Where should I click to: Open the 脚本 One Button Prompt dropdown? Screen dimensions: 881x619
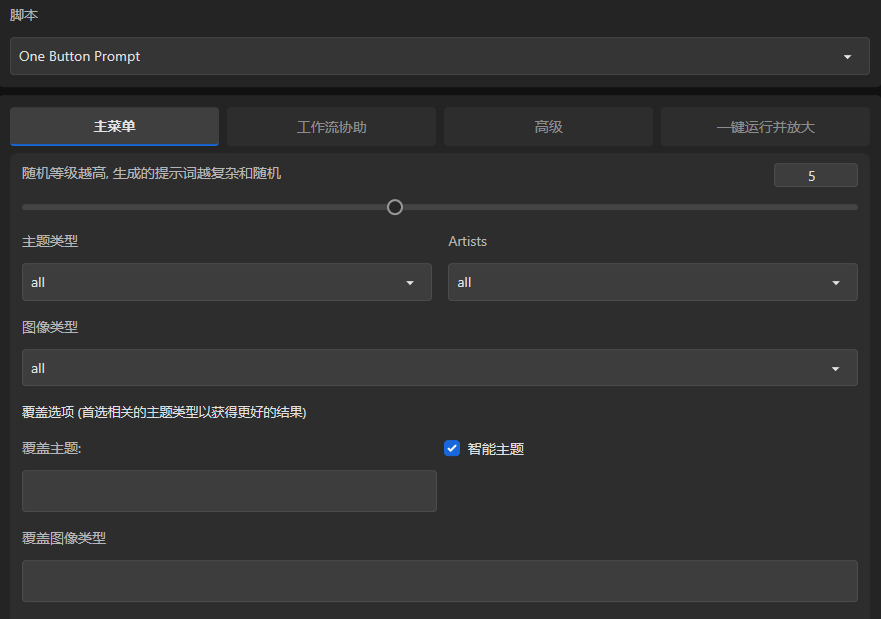(439, 56)
